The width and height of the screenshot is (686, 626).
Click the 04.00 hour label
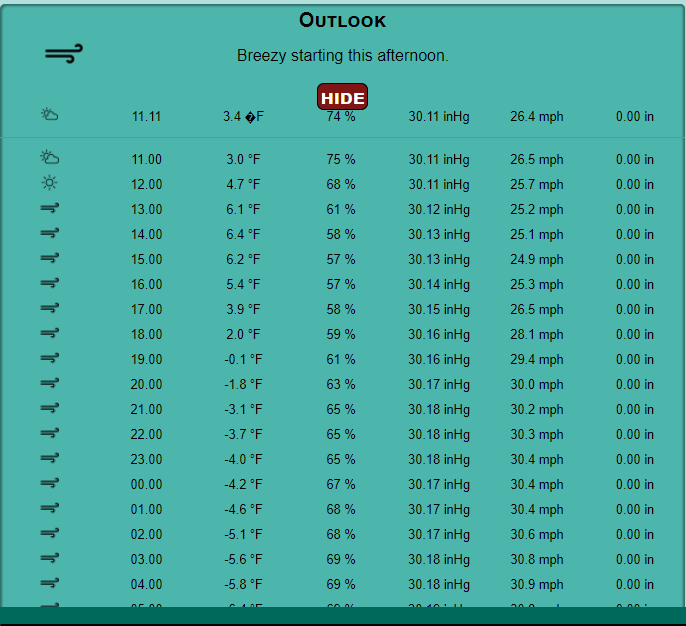tap(147, 584)
